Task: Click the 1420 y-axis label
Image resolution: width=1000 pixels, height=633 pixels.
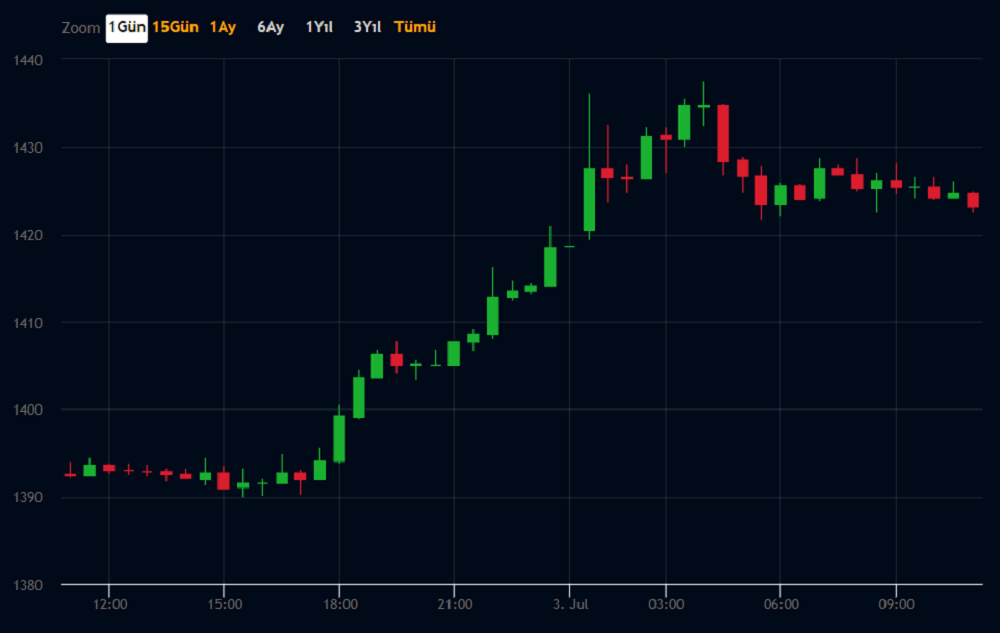Action: pos(28,235)
